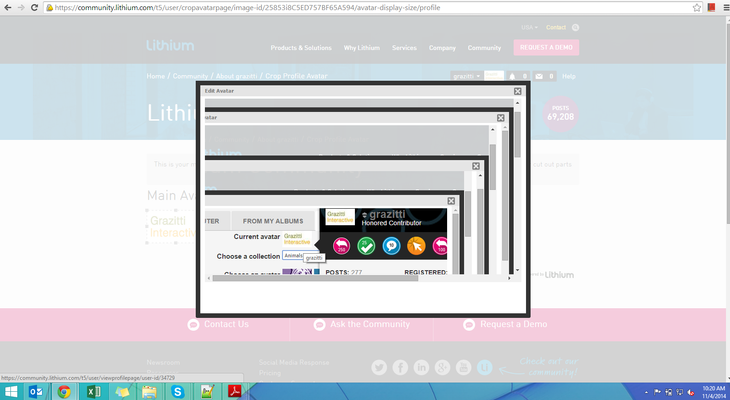The height and width of the screenshot is (400, 730).
Task: Open the Facebook social icon in footer
Action: [400, 367]
